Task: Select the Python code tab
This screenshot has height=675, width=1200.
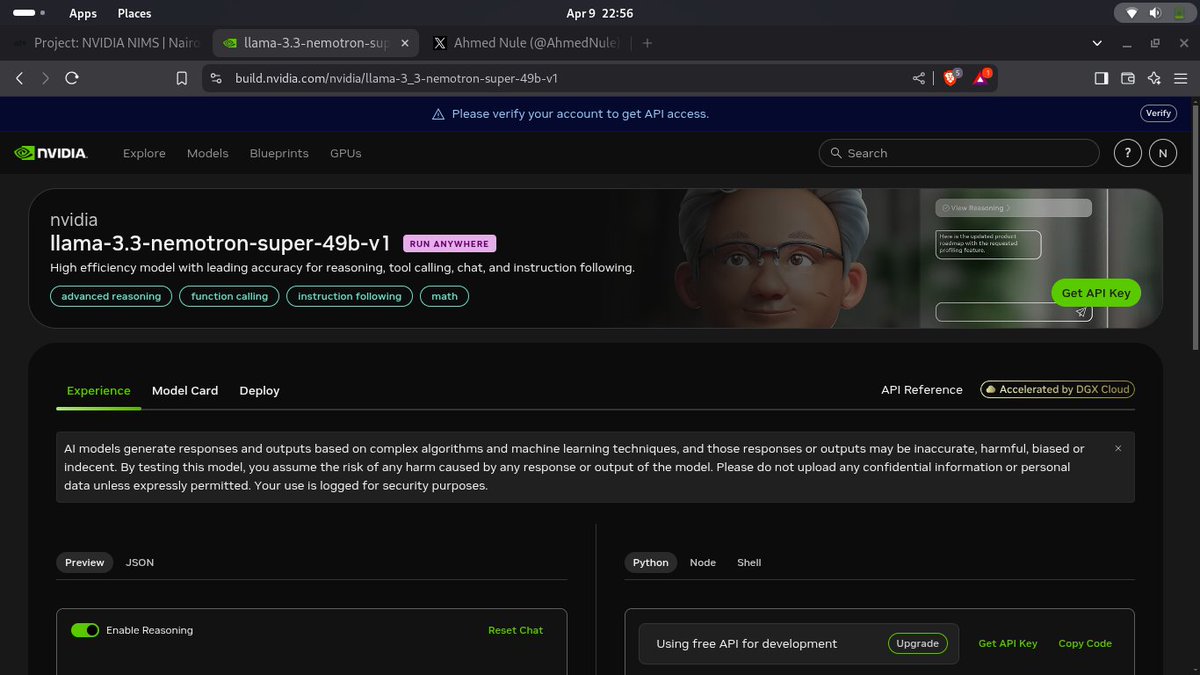Action: tap(651, 562)
